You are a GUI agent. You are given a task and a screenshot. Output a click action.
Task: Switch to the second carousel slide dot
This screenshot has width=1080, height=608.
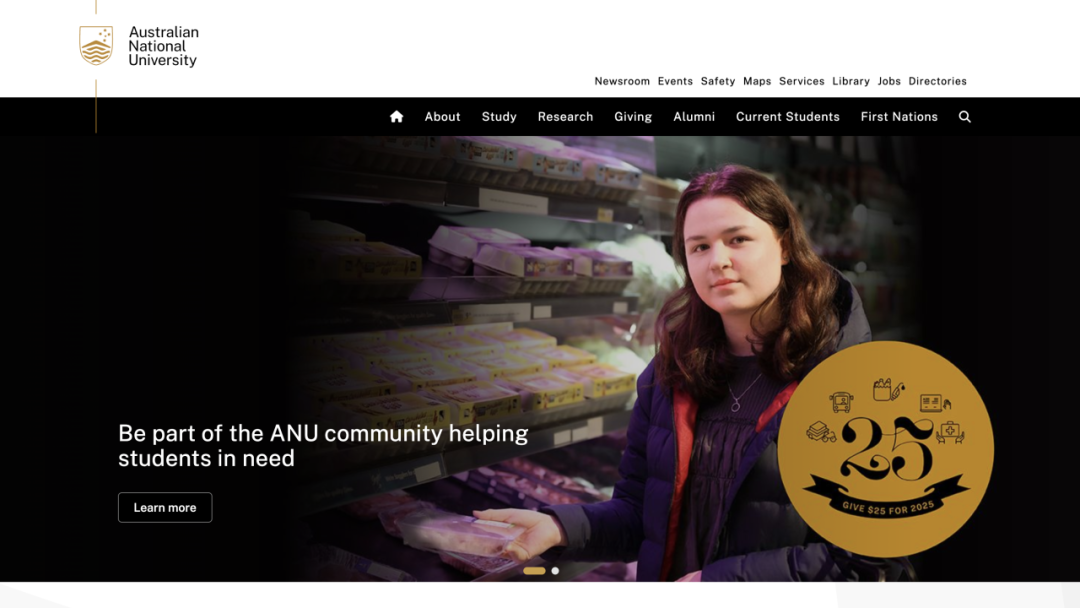point(555,571)
